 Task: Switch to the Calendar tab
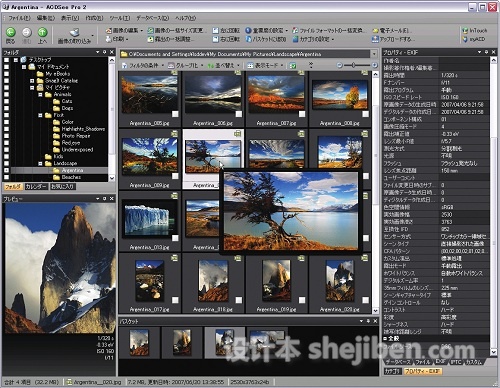click(36, 187)
